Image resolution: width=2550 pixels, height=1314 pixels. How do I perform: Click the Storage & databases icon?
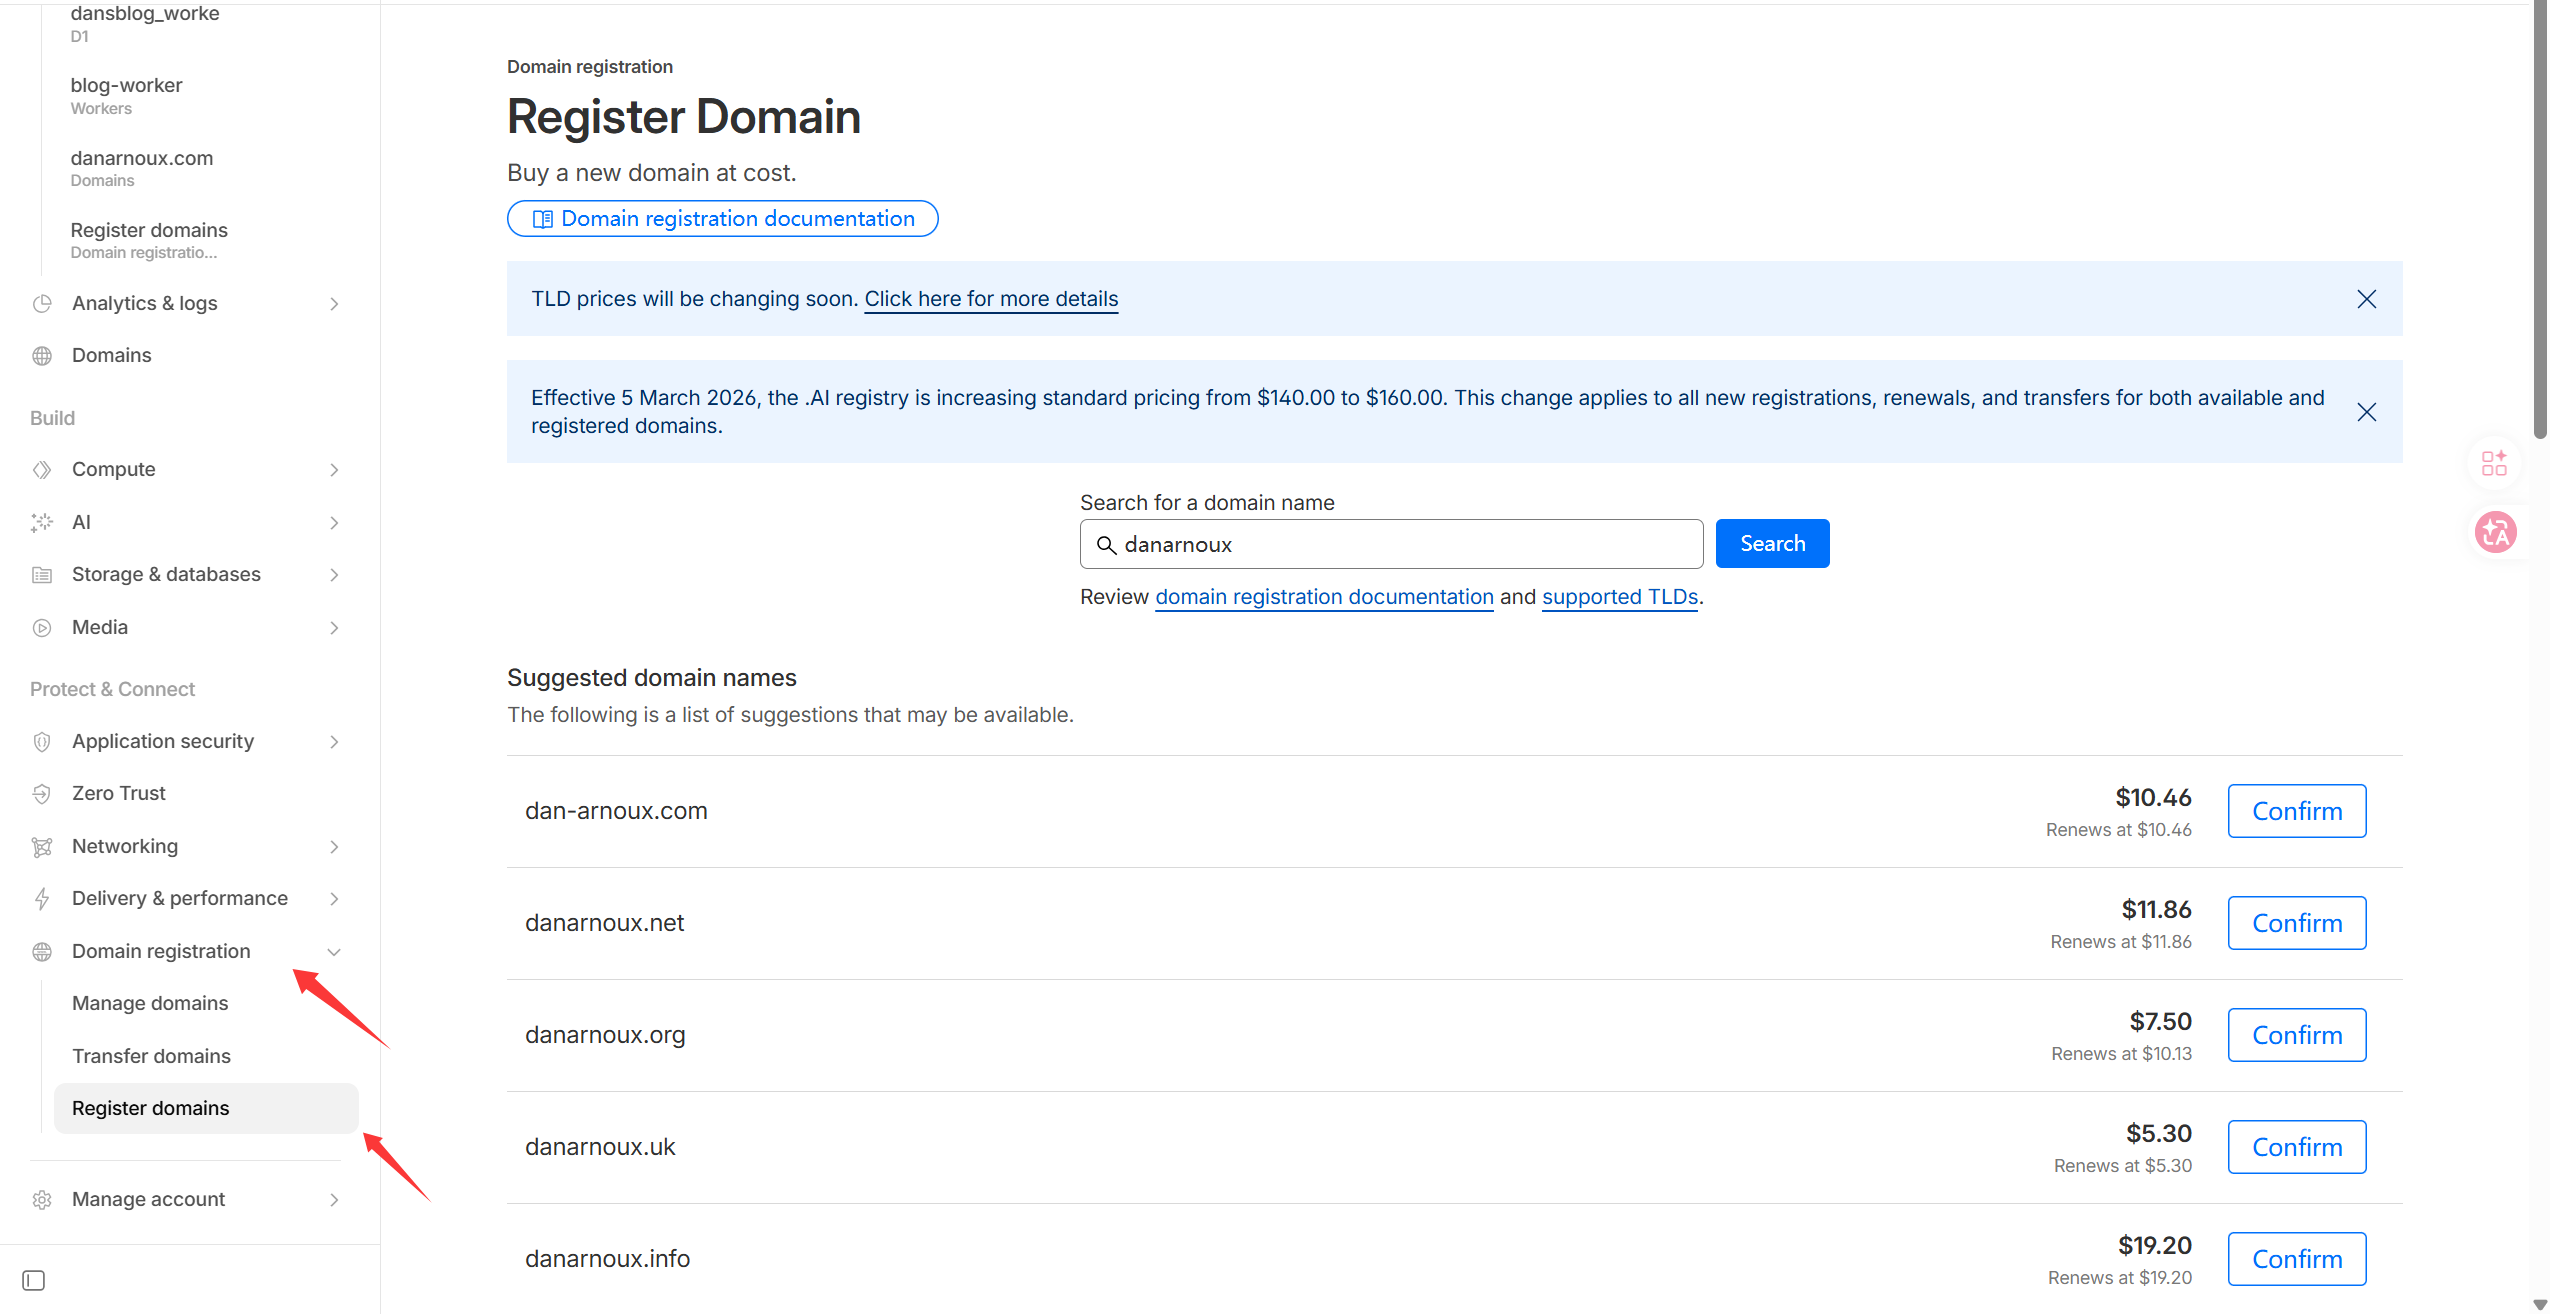point(42,575)
